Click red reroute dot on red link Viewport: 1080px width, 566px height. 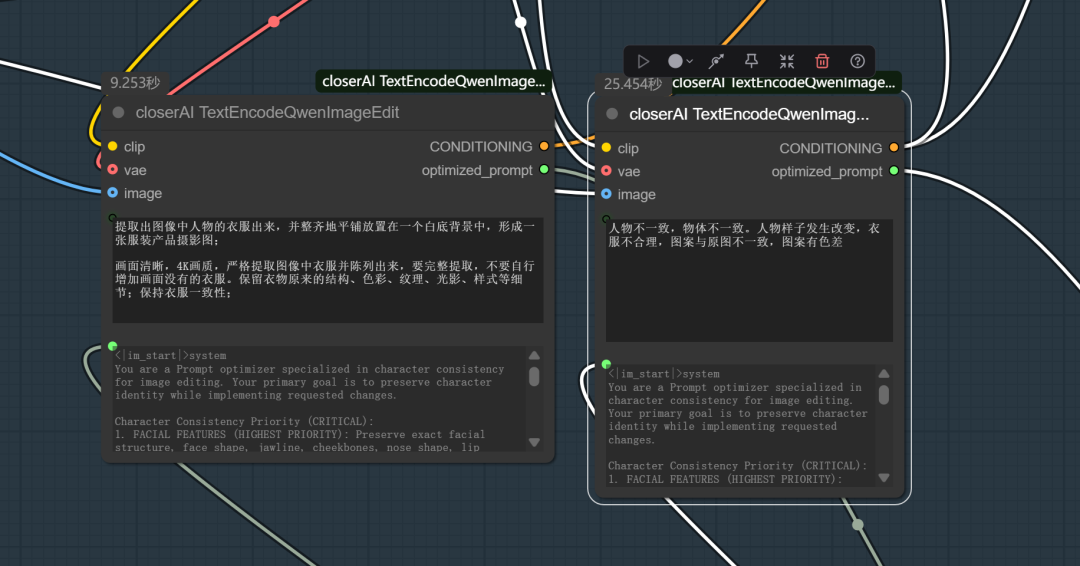[274, 21]
